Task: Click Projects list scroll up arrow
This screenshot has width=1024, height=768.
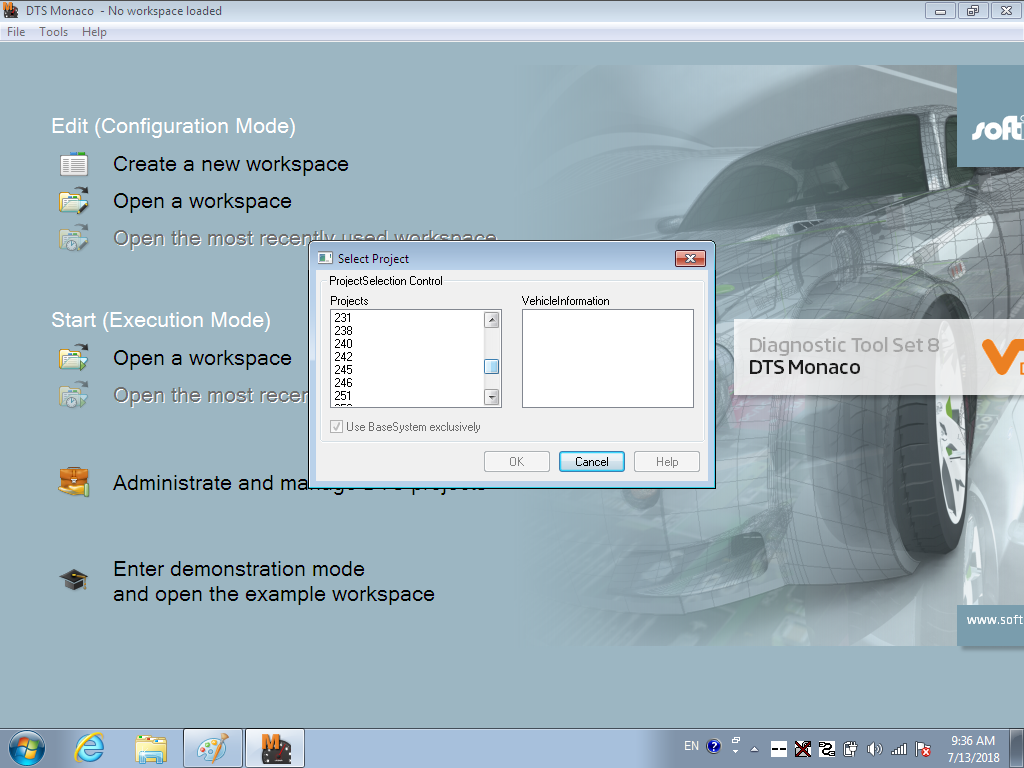Action: coord(492,319)
